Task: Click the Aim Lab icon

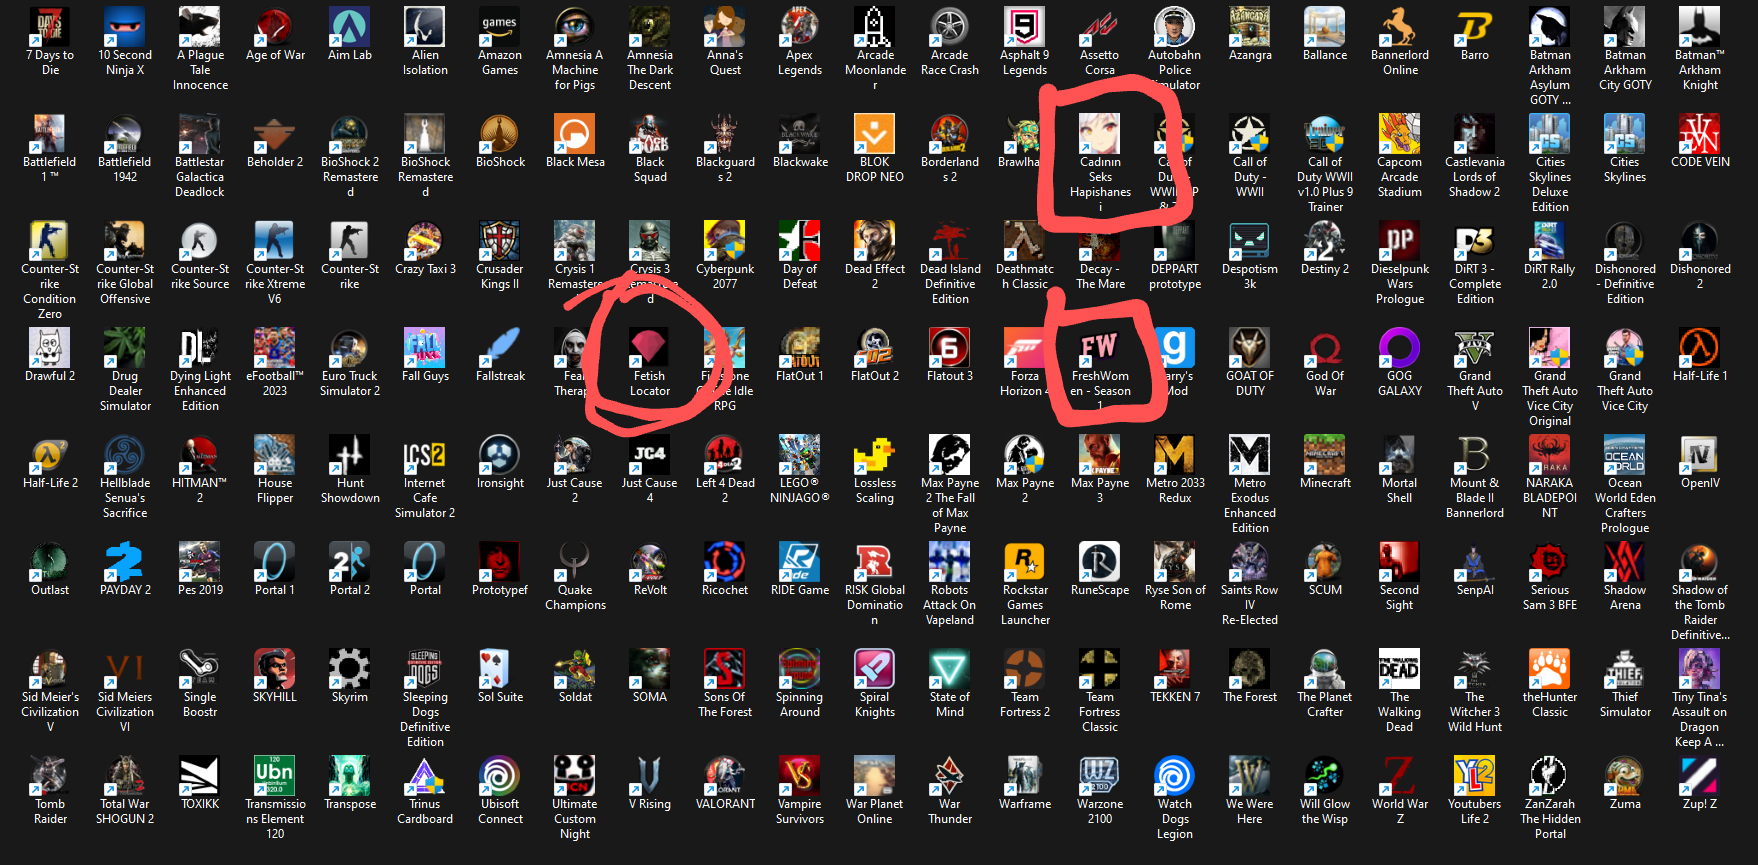Action: tap(350, 26)
